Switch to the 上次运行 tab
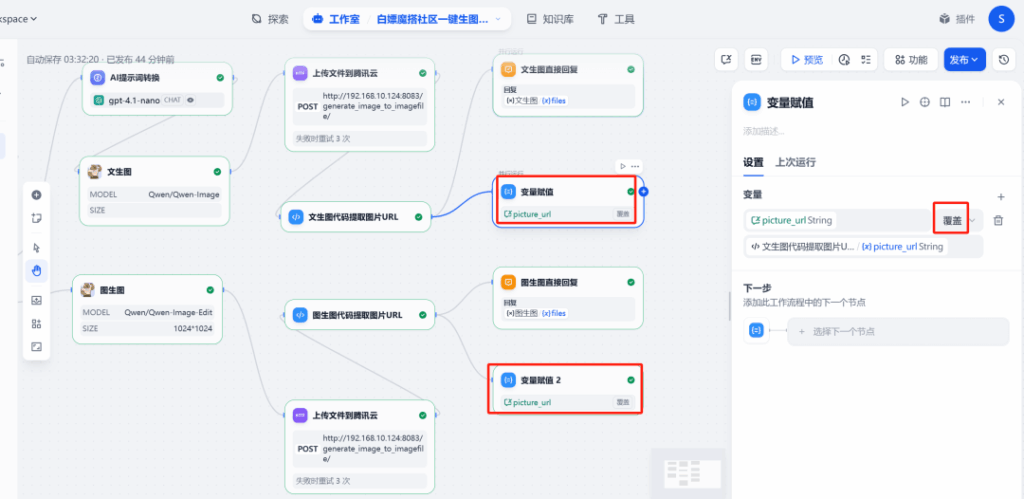Viewport: 1024px width, 499px height. [796, 162]
